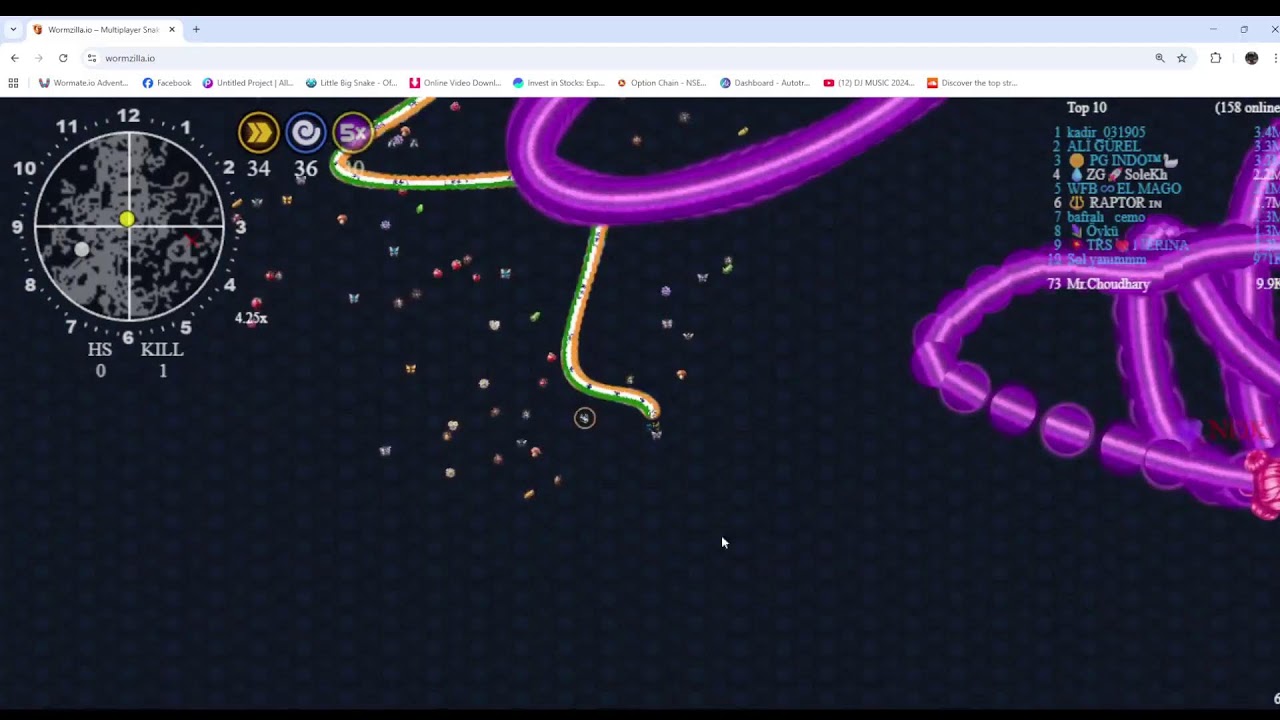Click the Chrome apps grid icon
The height and width of the screenshot is (720, 1280).
(x=13, y=83)
